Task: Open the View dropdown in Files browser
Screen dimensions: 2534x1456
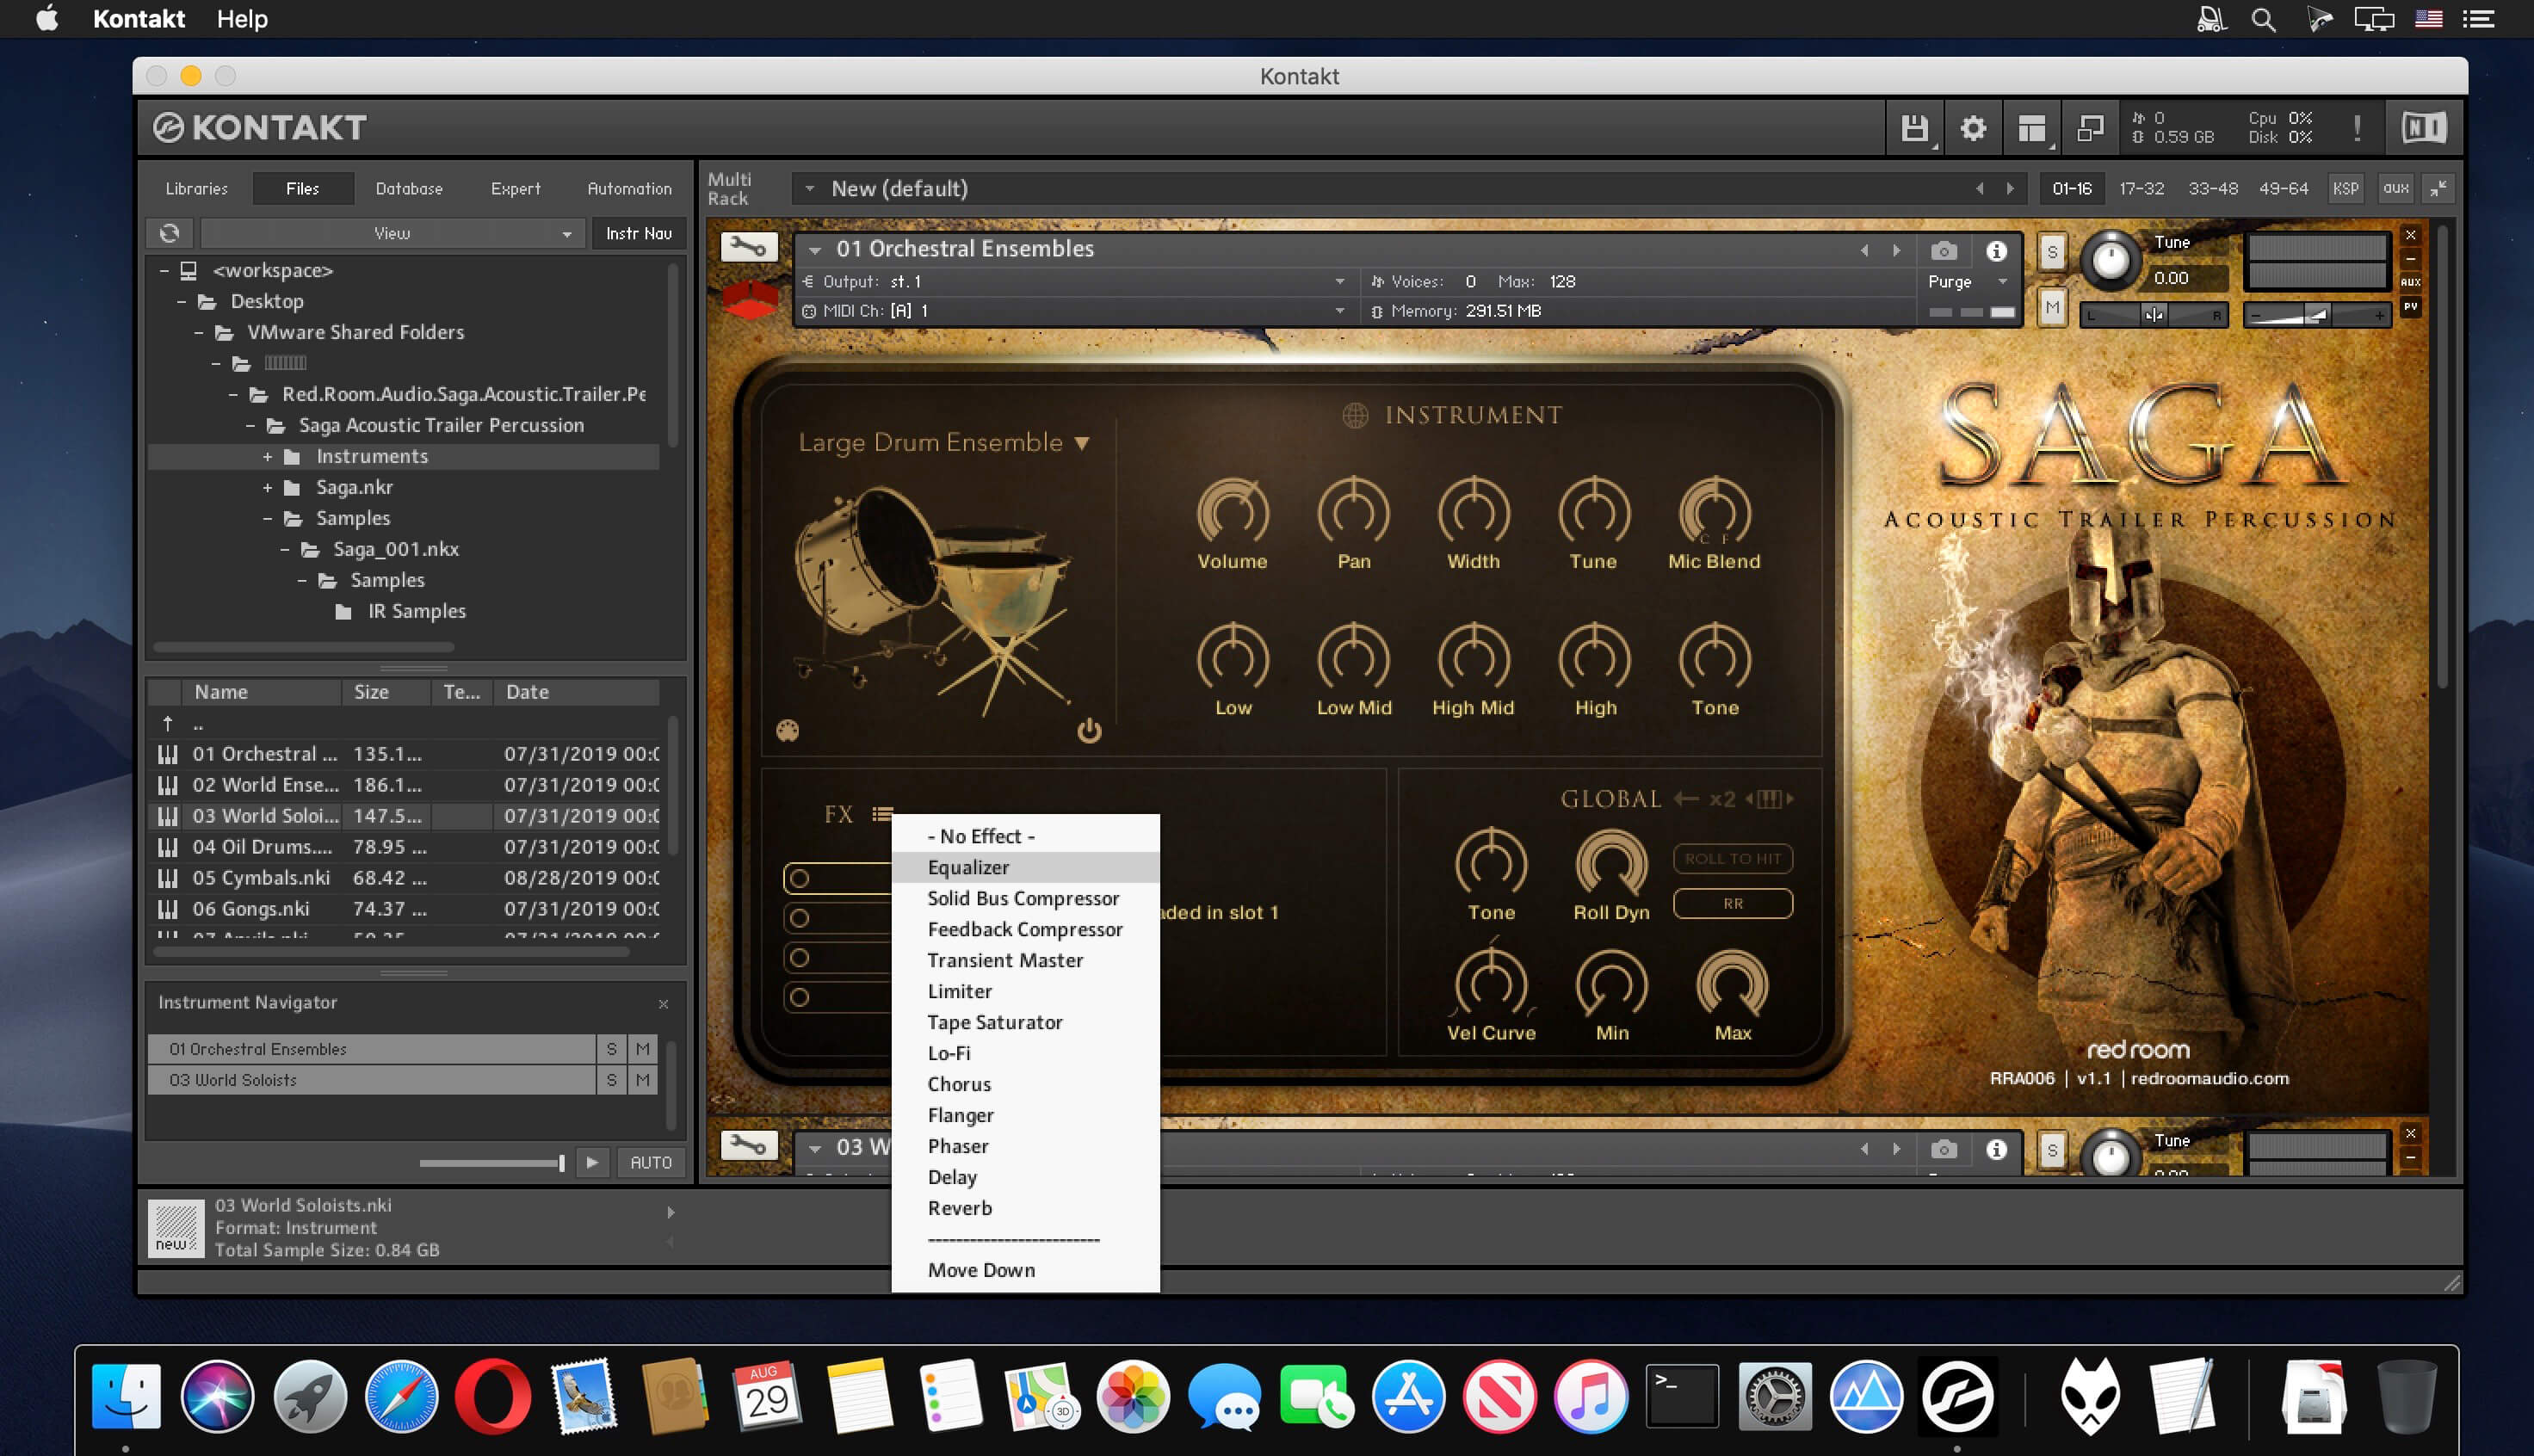Action: pyautogui.click(x=392, y=233)
